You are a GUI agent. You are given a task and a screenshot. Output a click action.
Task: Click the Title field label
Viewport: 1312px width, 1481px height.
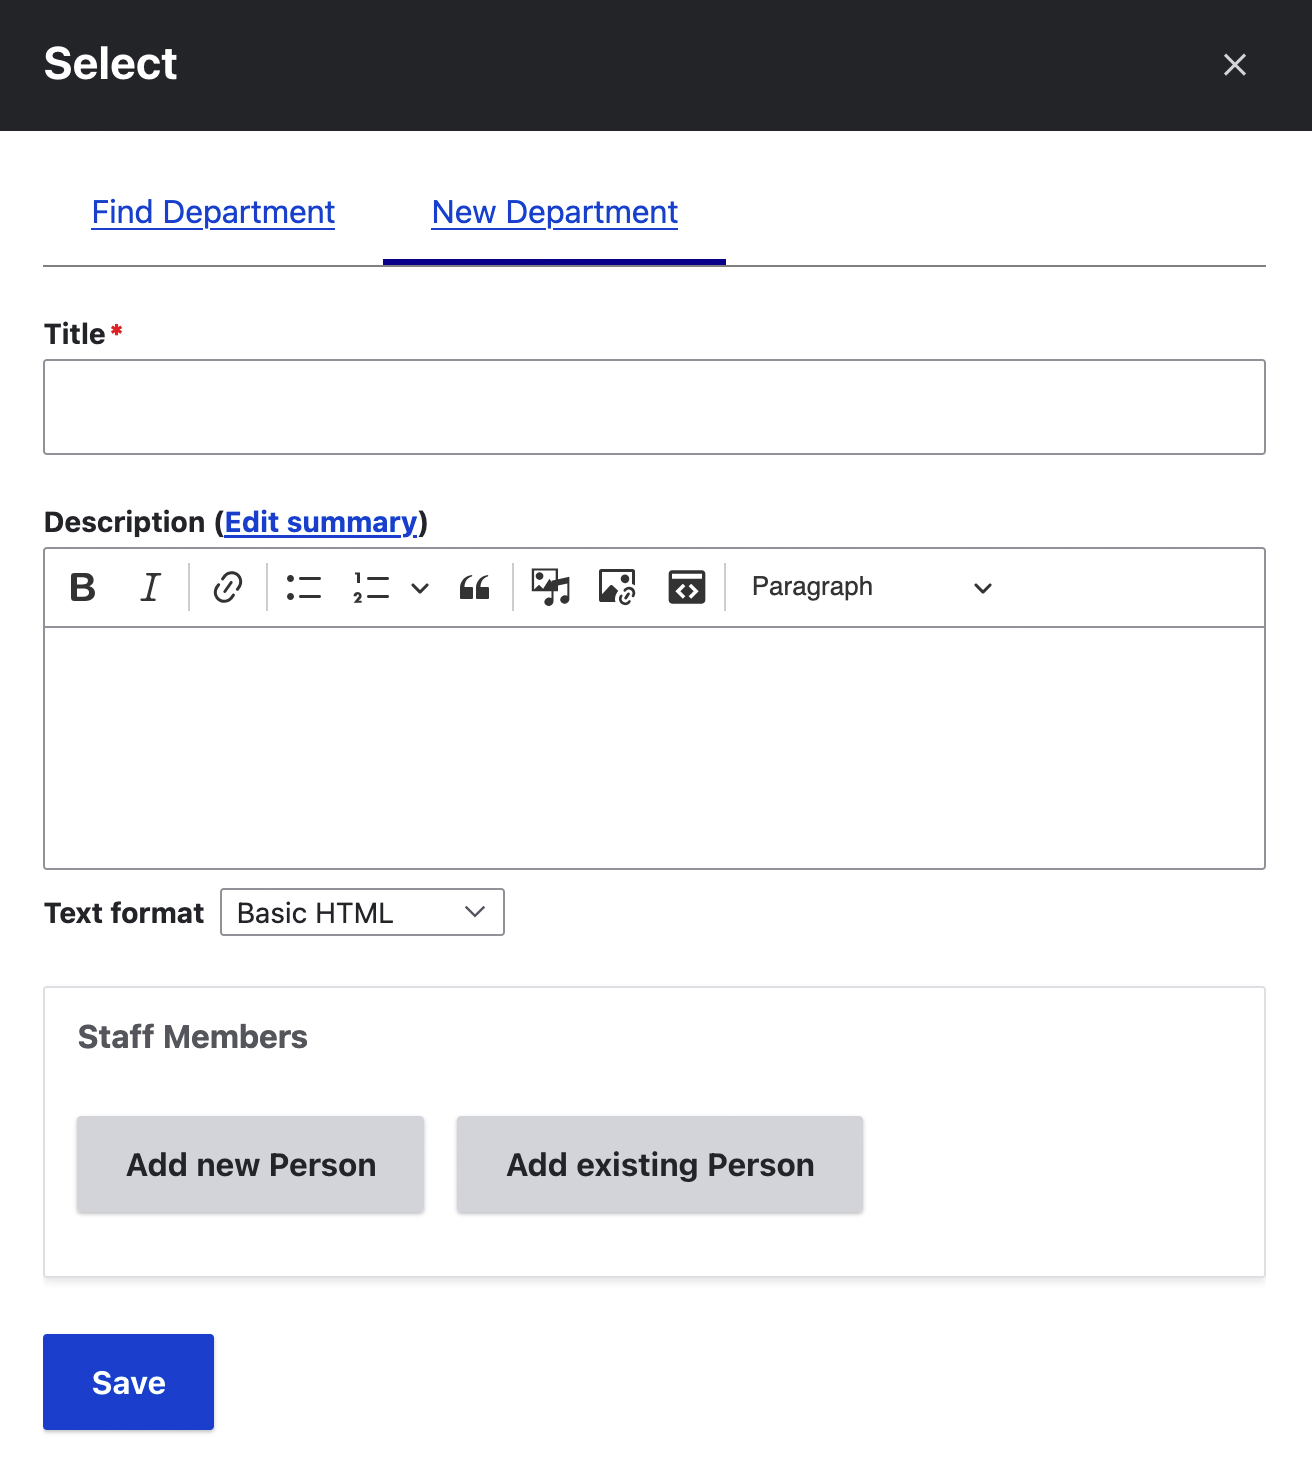coord(75,334)
